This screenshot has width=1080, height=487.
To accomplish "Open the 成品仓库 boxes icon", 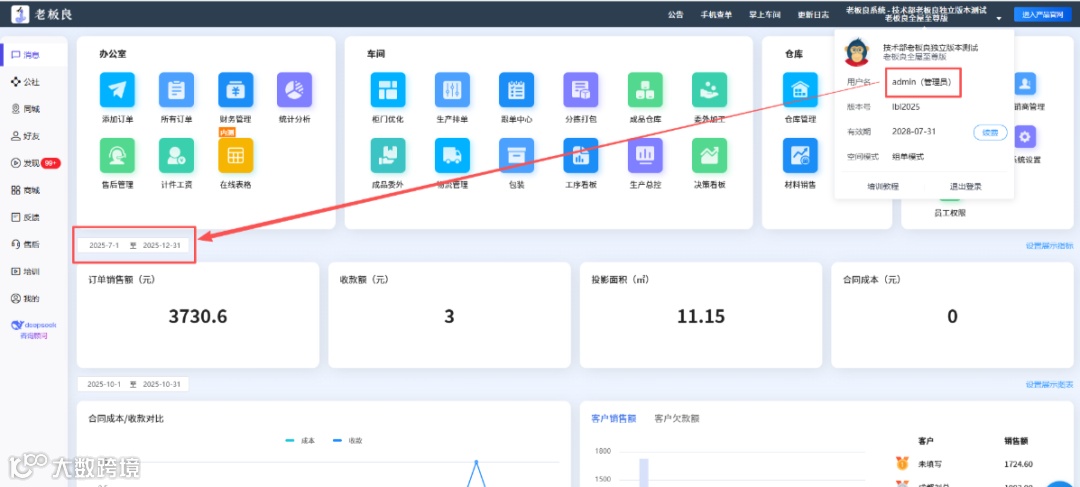I will point(645,90).
